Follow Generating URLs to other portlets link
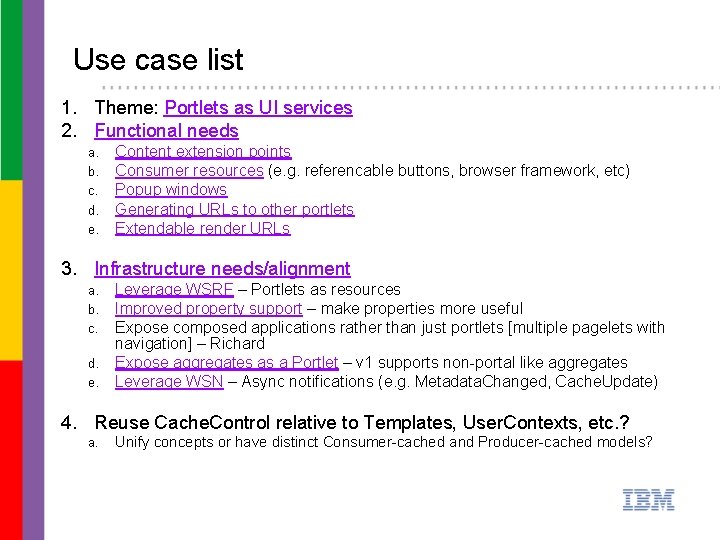The image size is (720, 540). coord(235,209)
